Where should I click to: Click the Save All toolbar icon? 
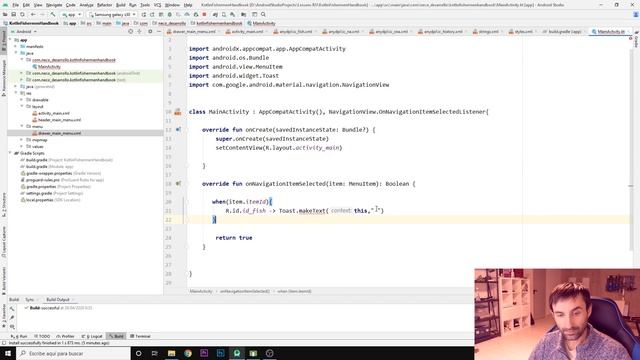(13, 14)
